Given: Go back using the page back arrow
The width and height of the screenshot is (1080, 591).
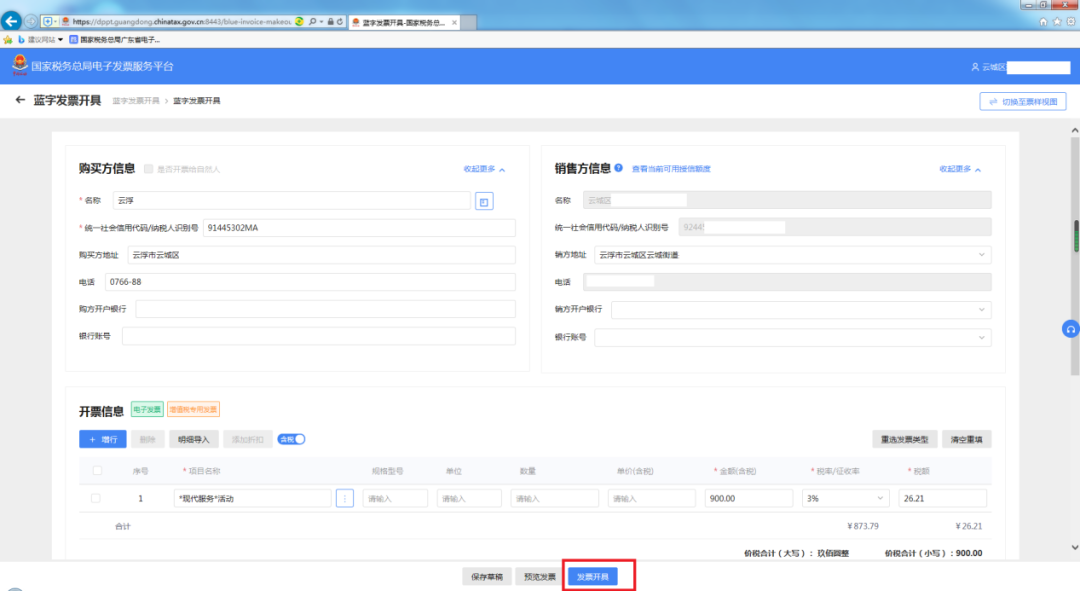Looking at the screenshot, I should [20, 100].
